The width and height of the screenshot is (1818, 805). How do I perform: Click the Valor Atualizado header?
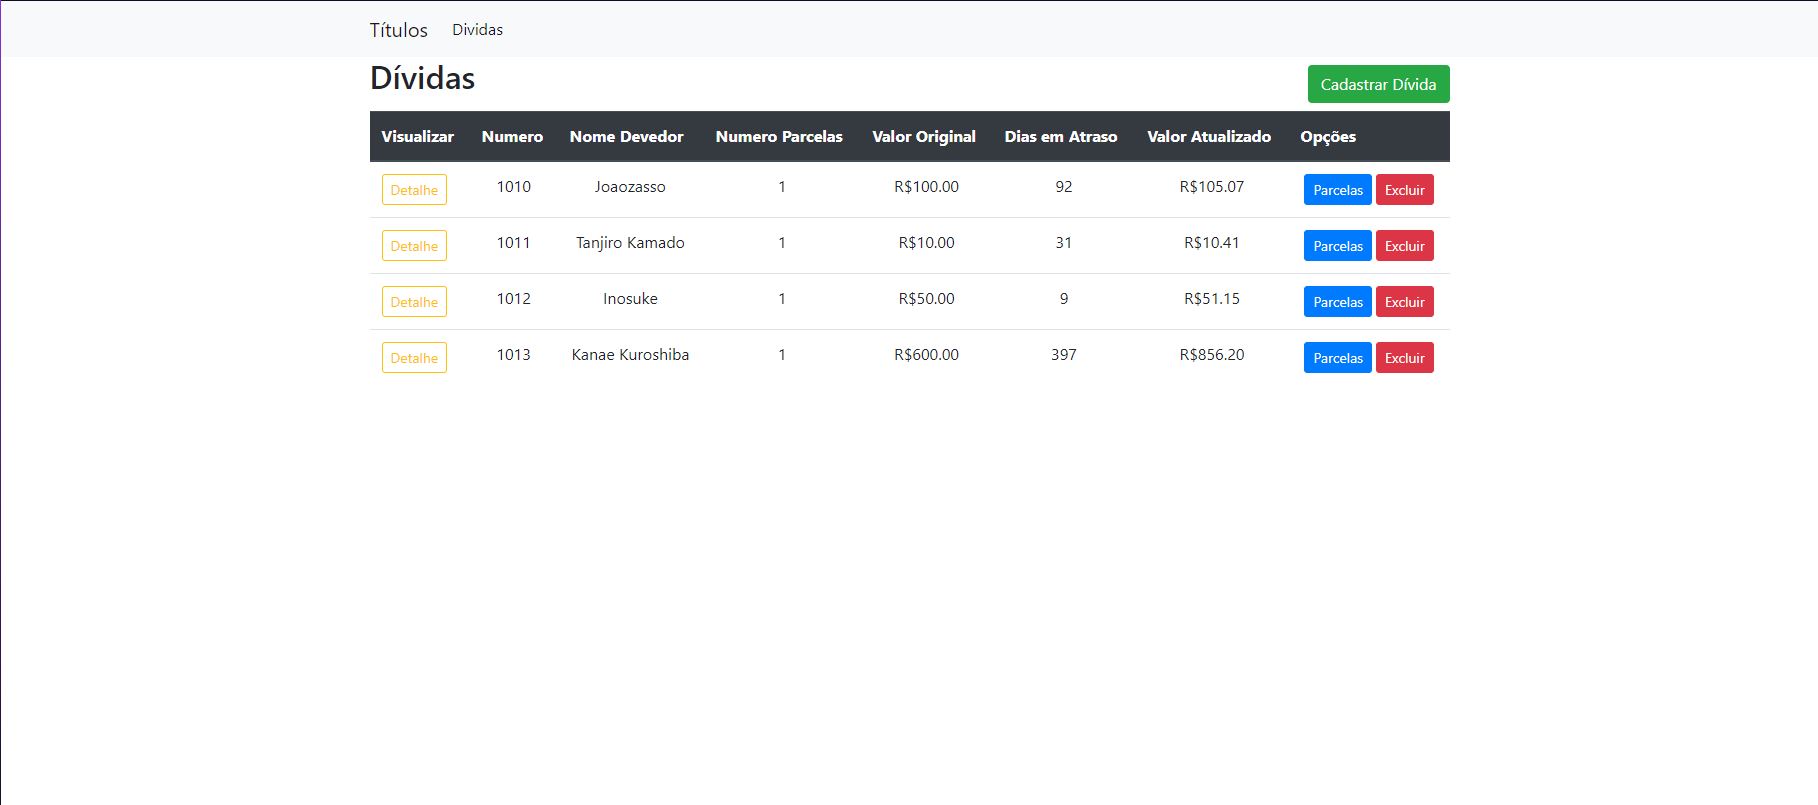1209,137
